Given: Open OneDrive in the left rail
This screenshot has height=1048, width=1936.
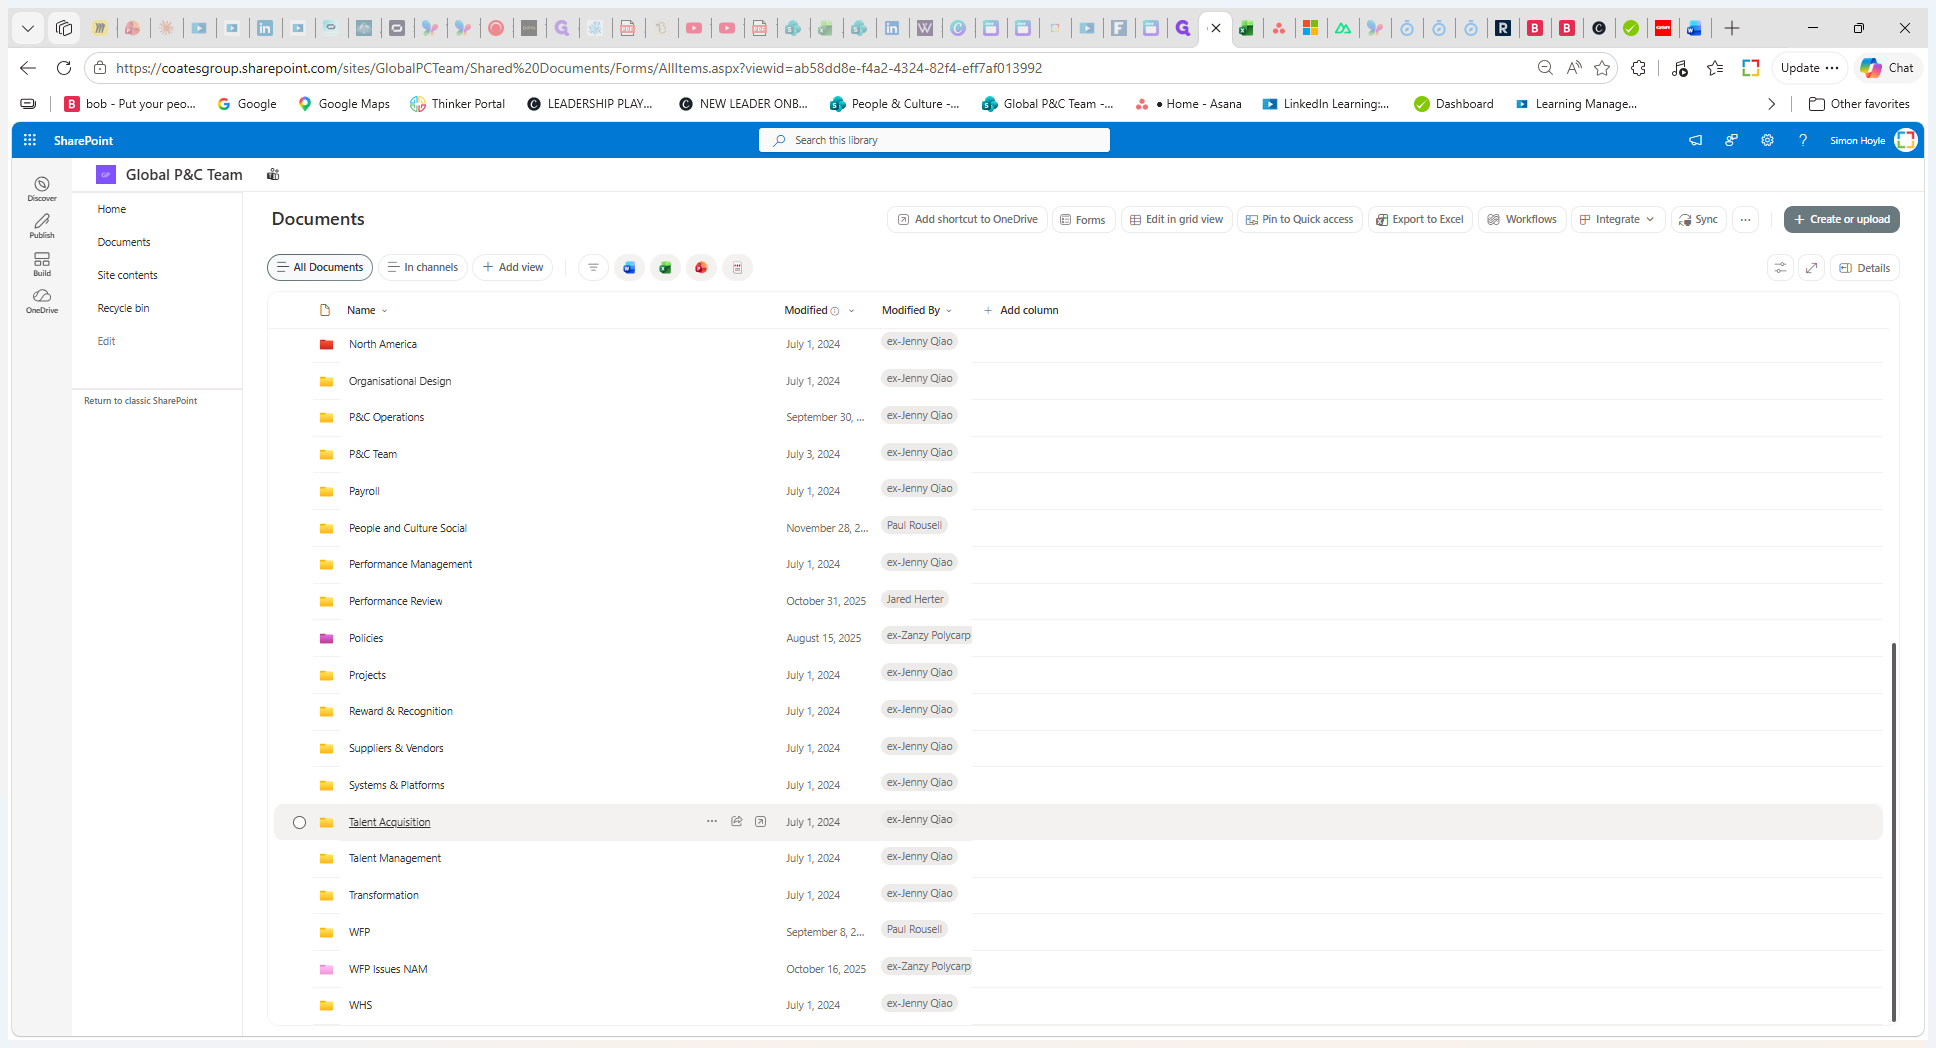Looking at the screenshot, I should tap(42, 301).
